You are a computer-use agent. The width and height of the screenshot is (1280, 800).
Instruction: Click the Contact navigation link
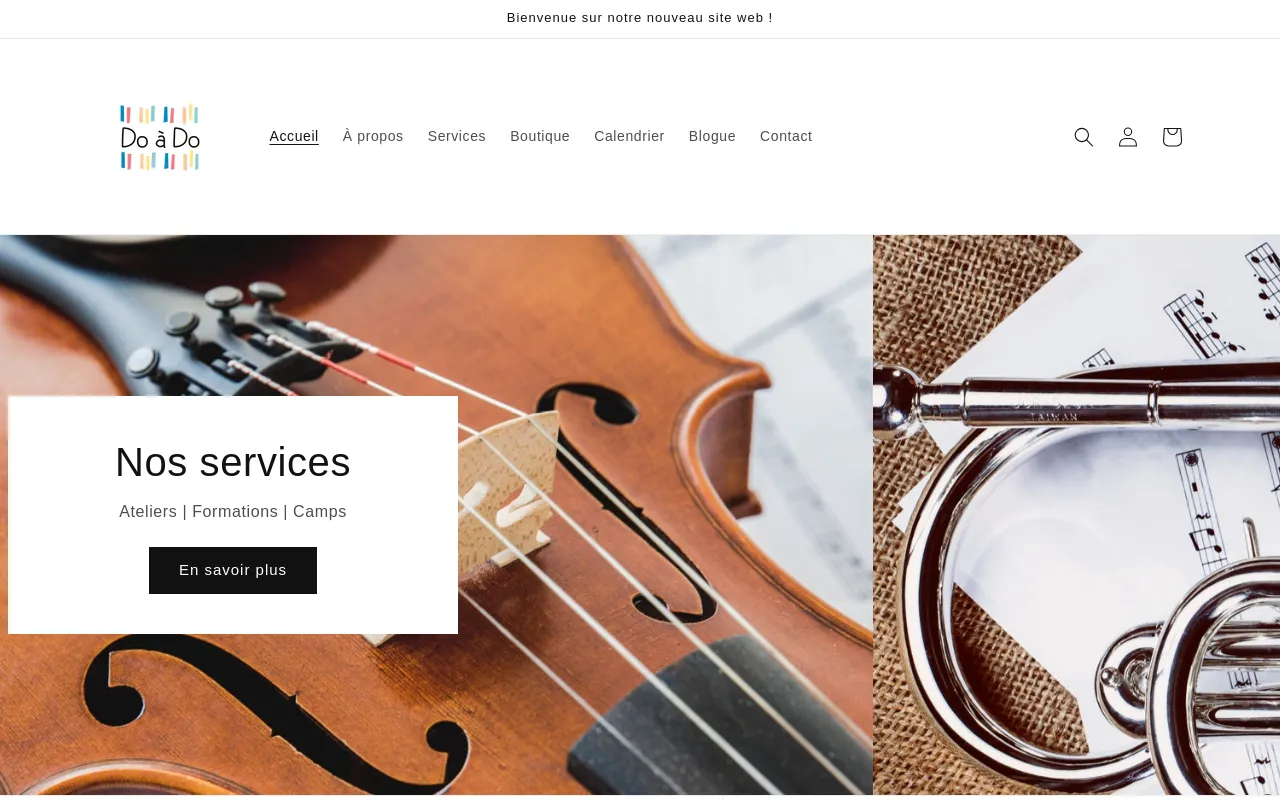[786, 136]
